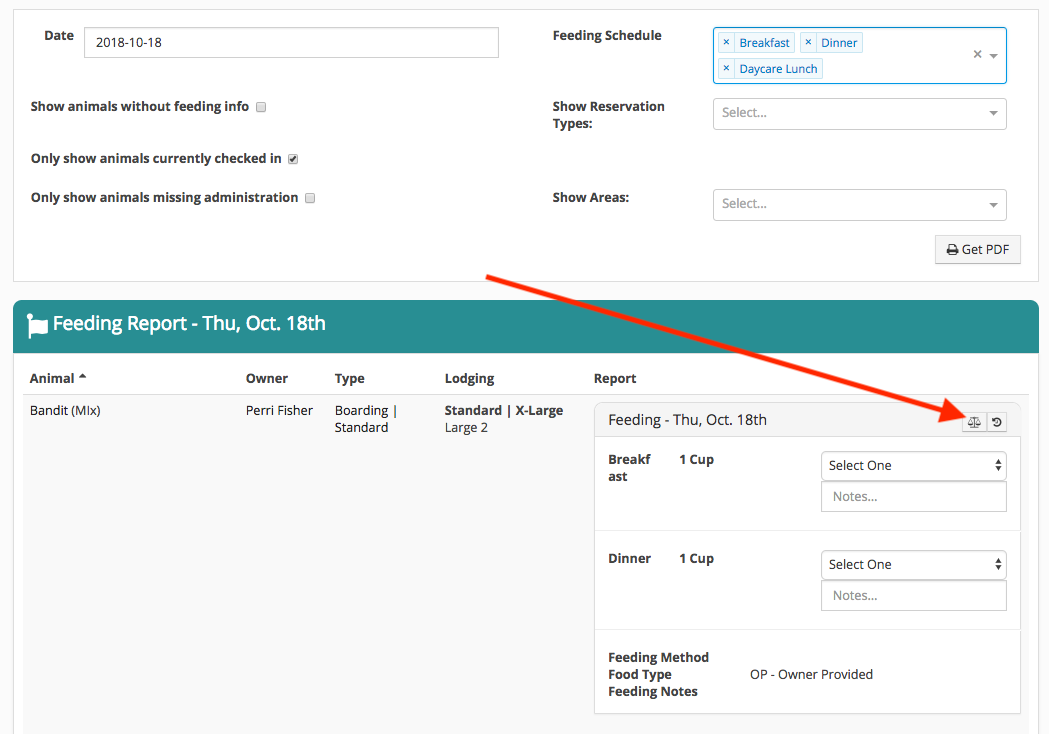Click owner name Perri Fisher
Viewport: 1049px width, 734px height.
tap(279, 410)
